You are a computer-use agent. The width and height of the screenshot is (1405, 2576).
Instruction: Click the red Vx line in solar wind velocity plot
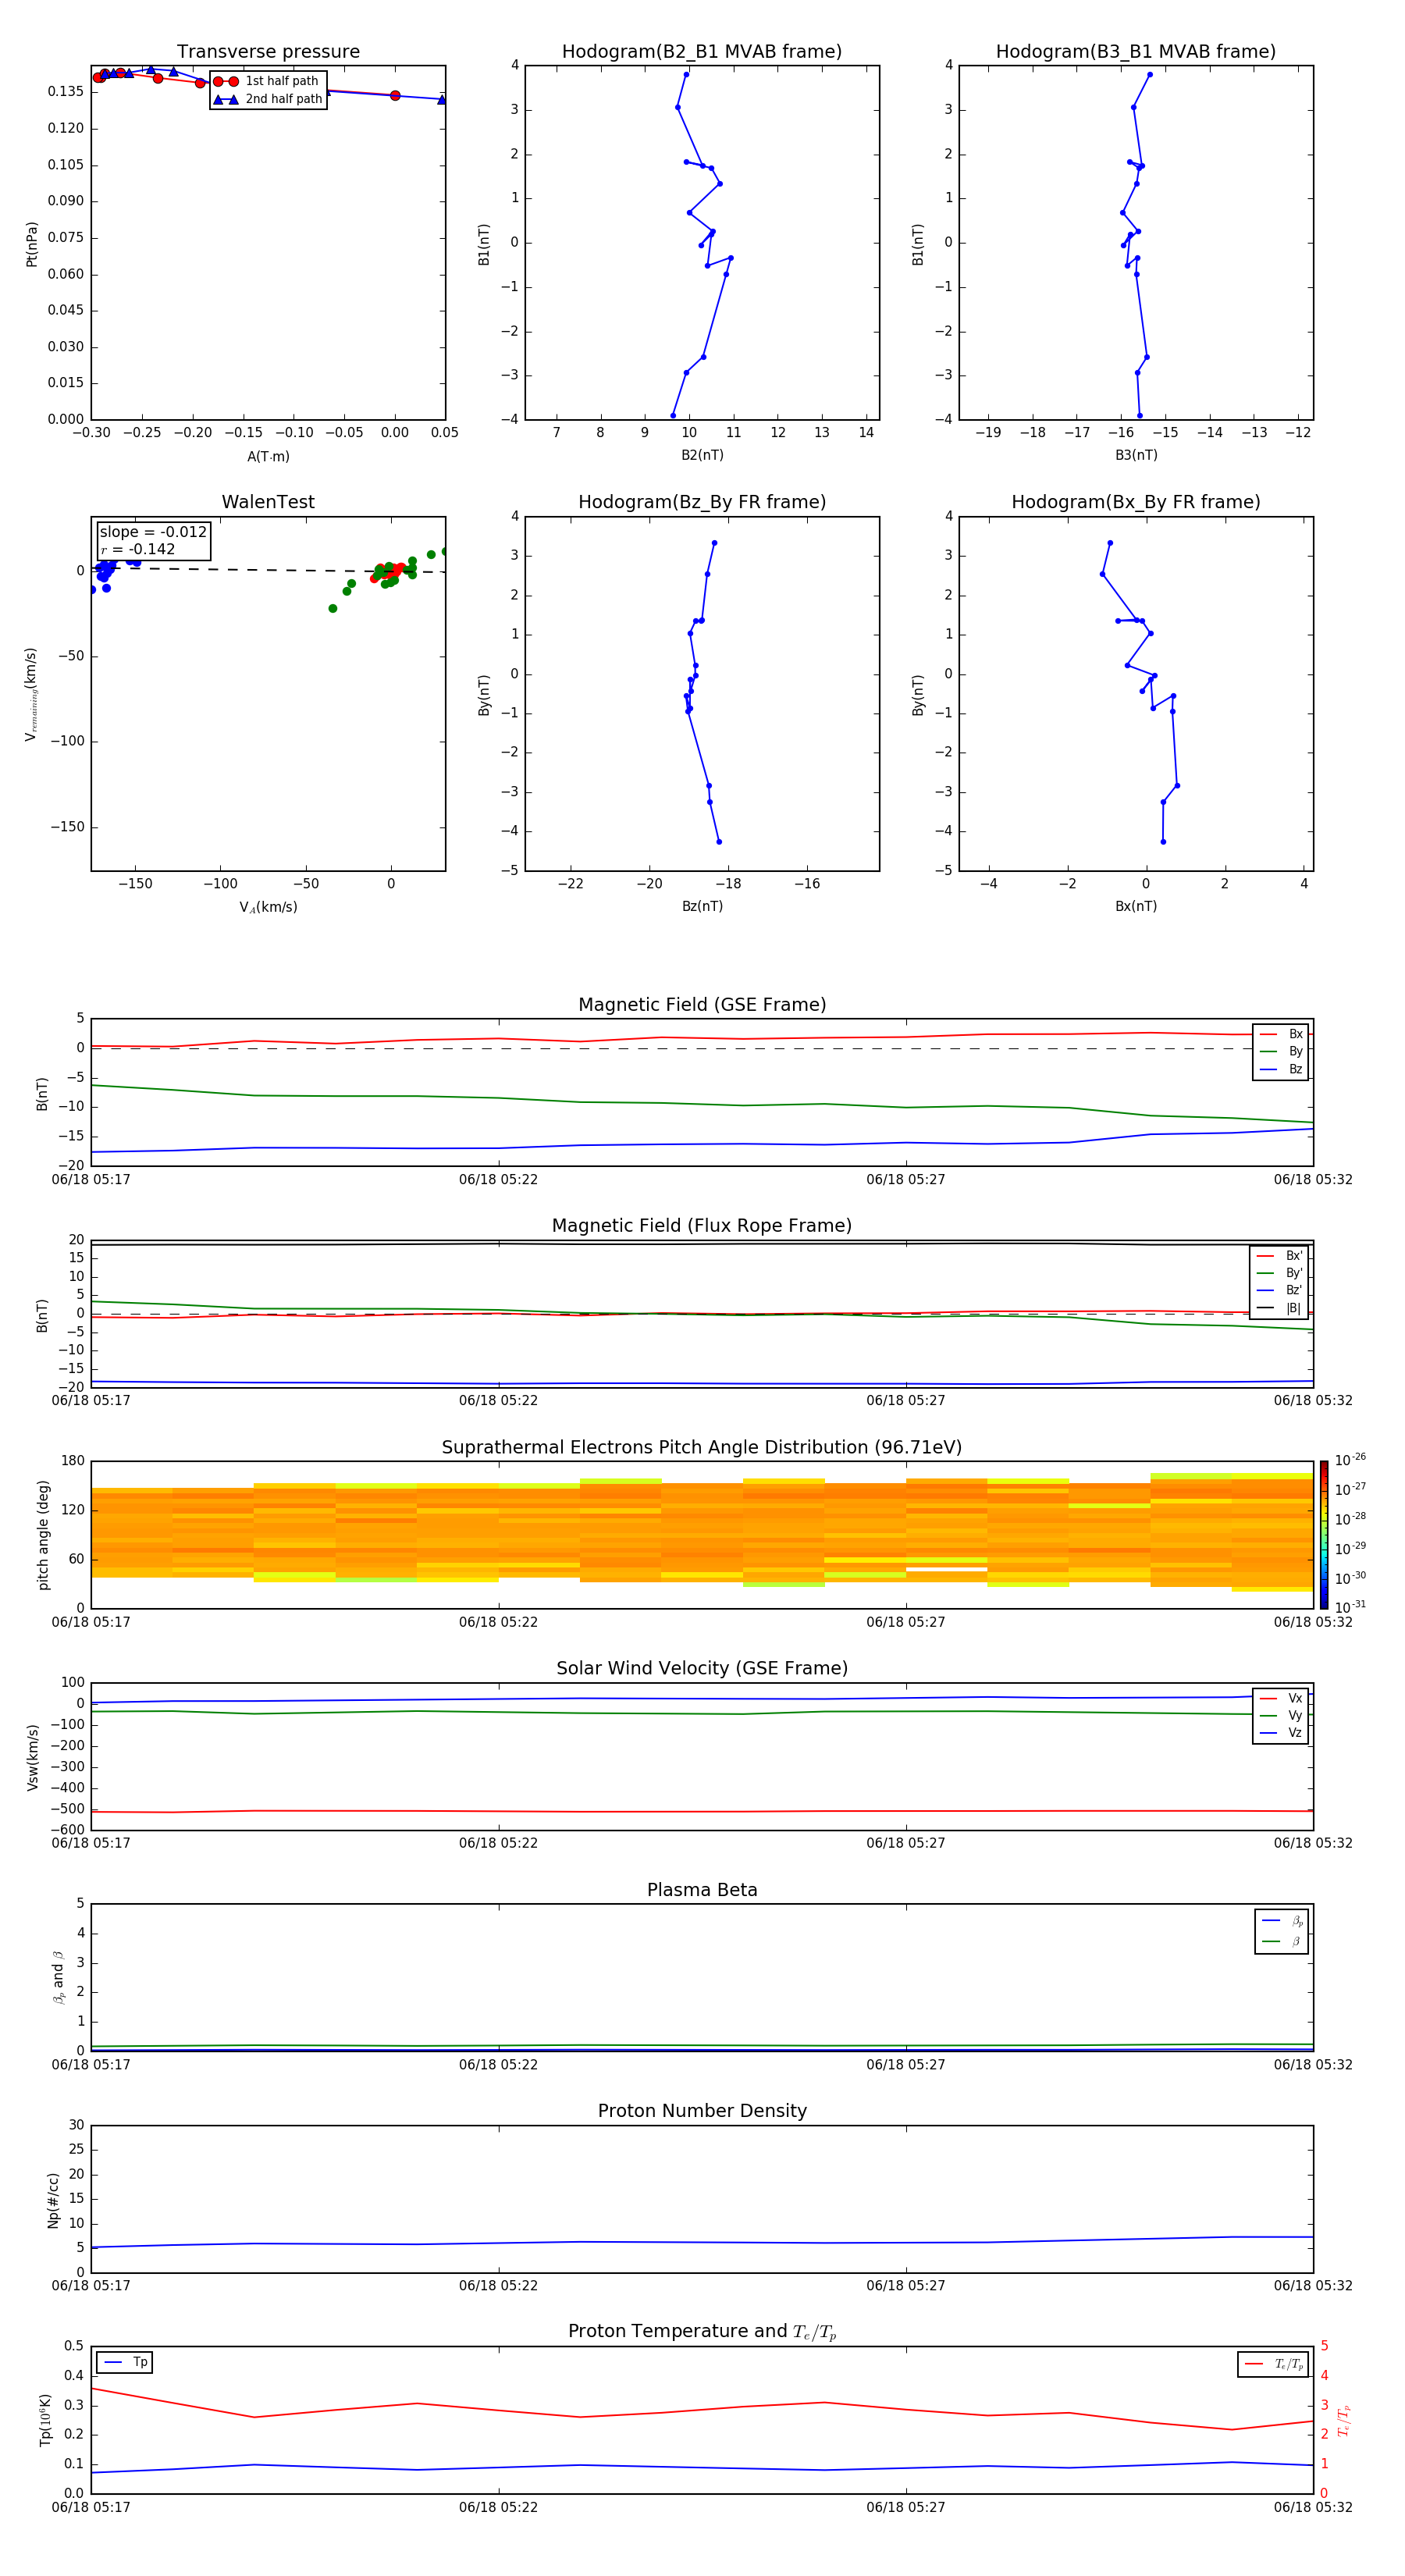coord(700,1811)
